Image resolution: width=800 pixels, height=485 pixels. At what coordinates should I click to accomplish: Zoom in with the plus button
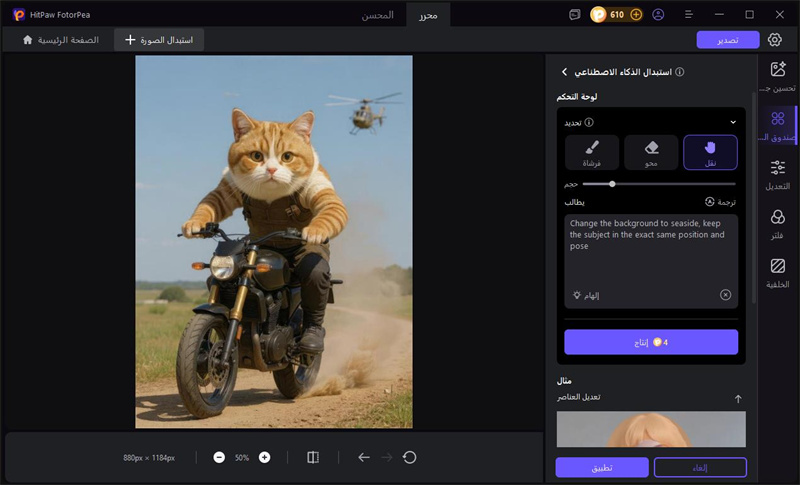(x=264, y=457)
